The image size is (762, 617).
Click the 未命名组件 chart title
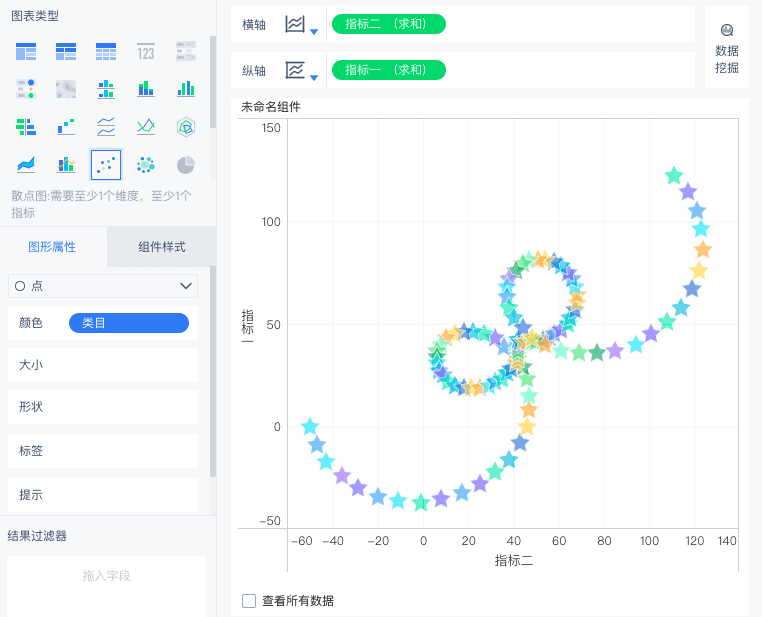271,107
